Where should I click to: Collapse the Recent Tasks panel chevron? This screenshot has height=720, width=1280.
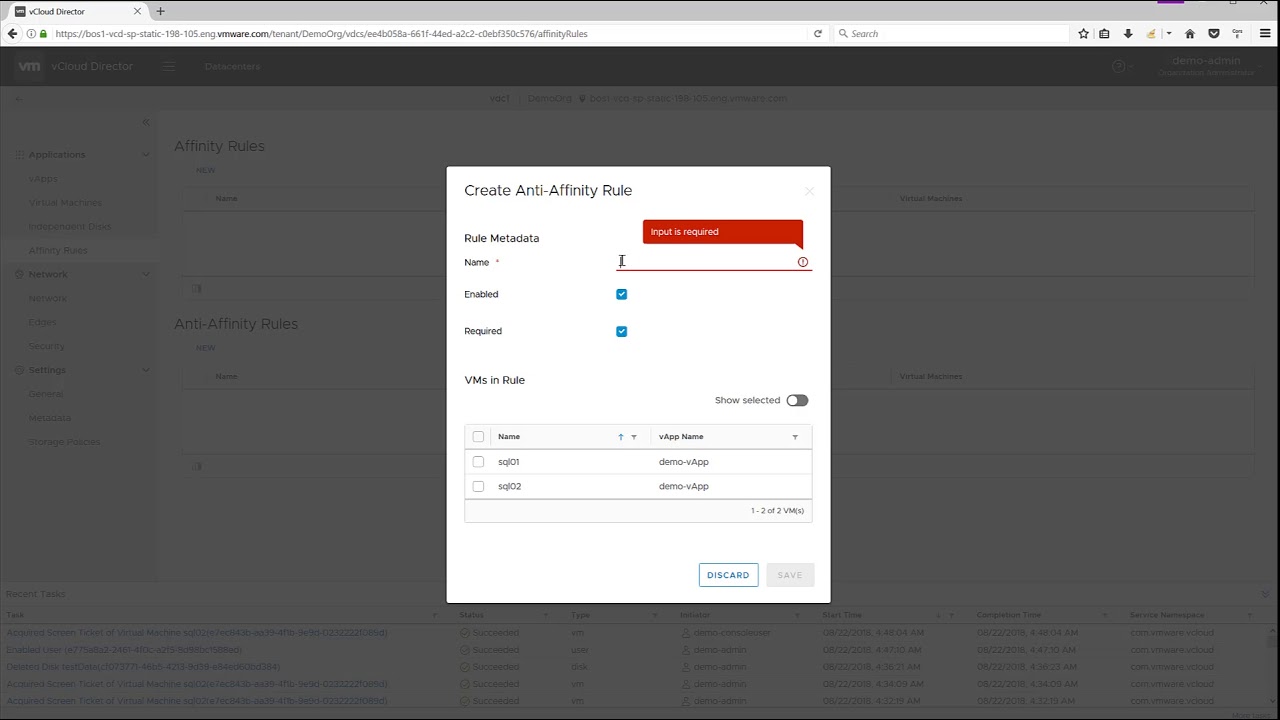coord(1264,594)
